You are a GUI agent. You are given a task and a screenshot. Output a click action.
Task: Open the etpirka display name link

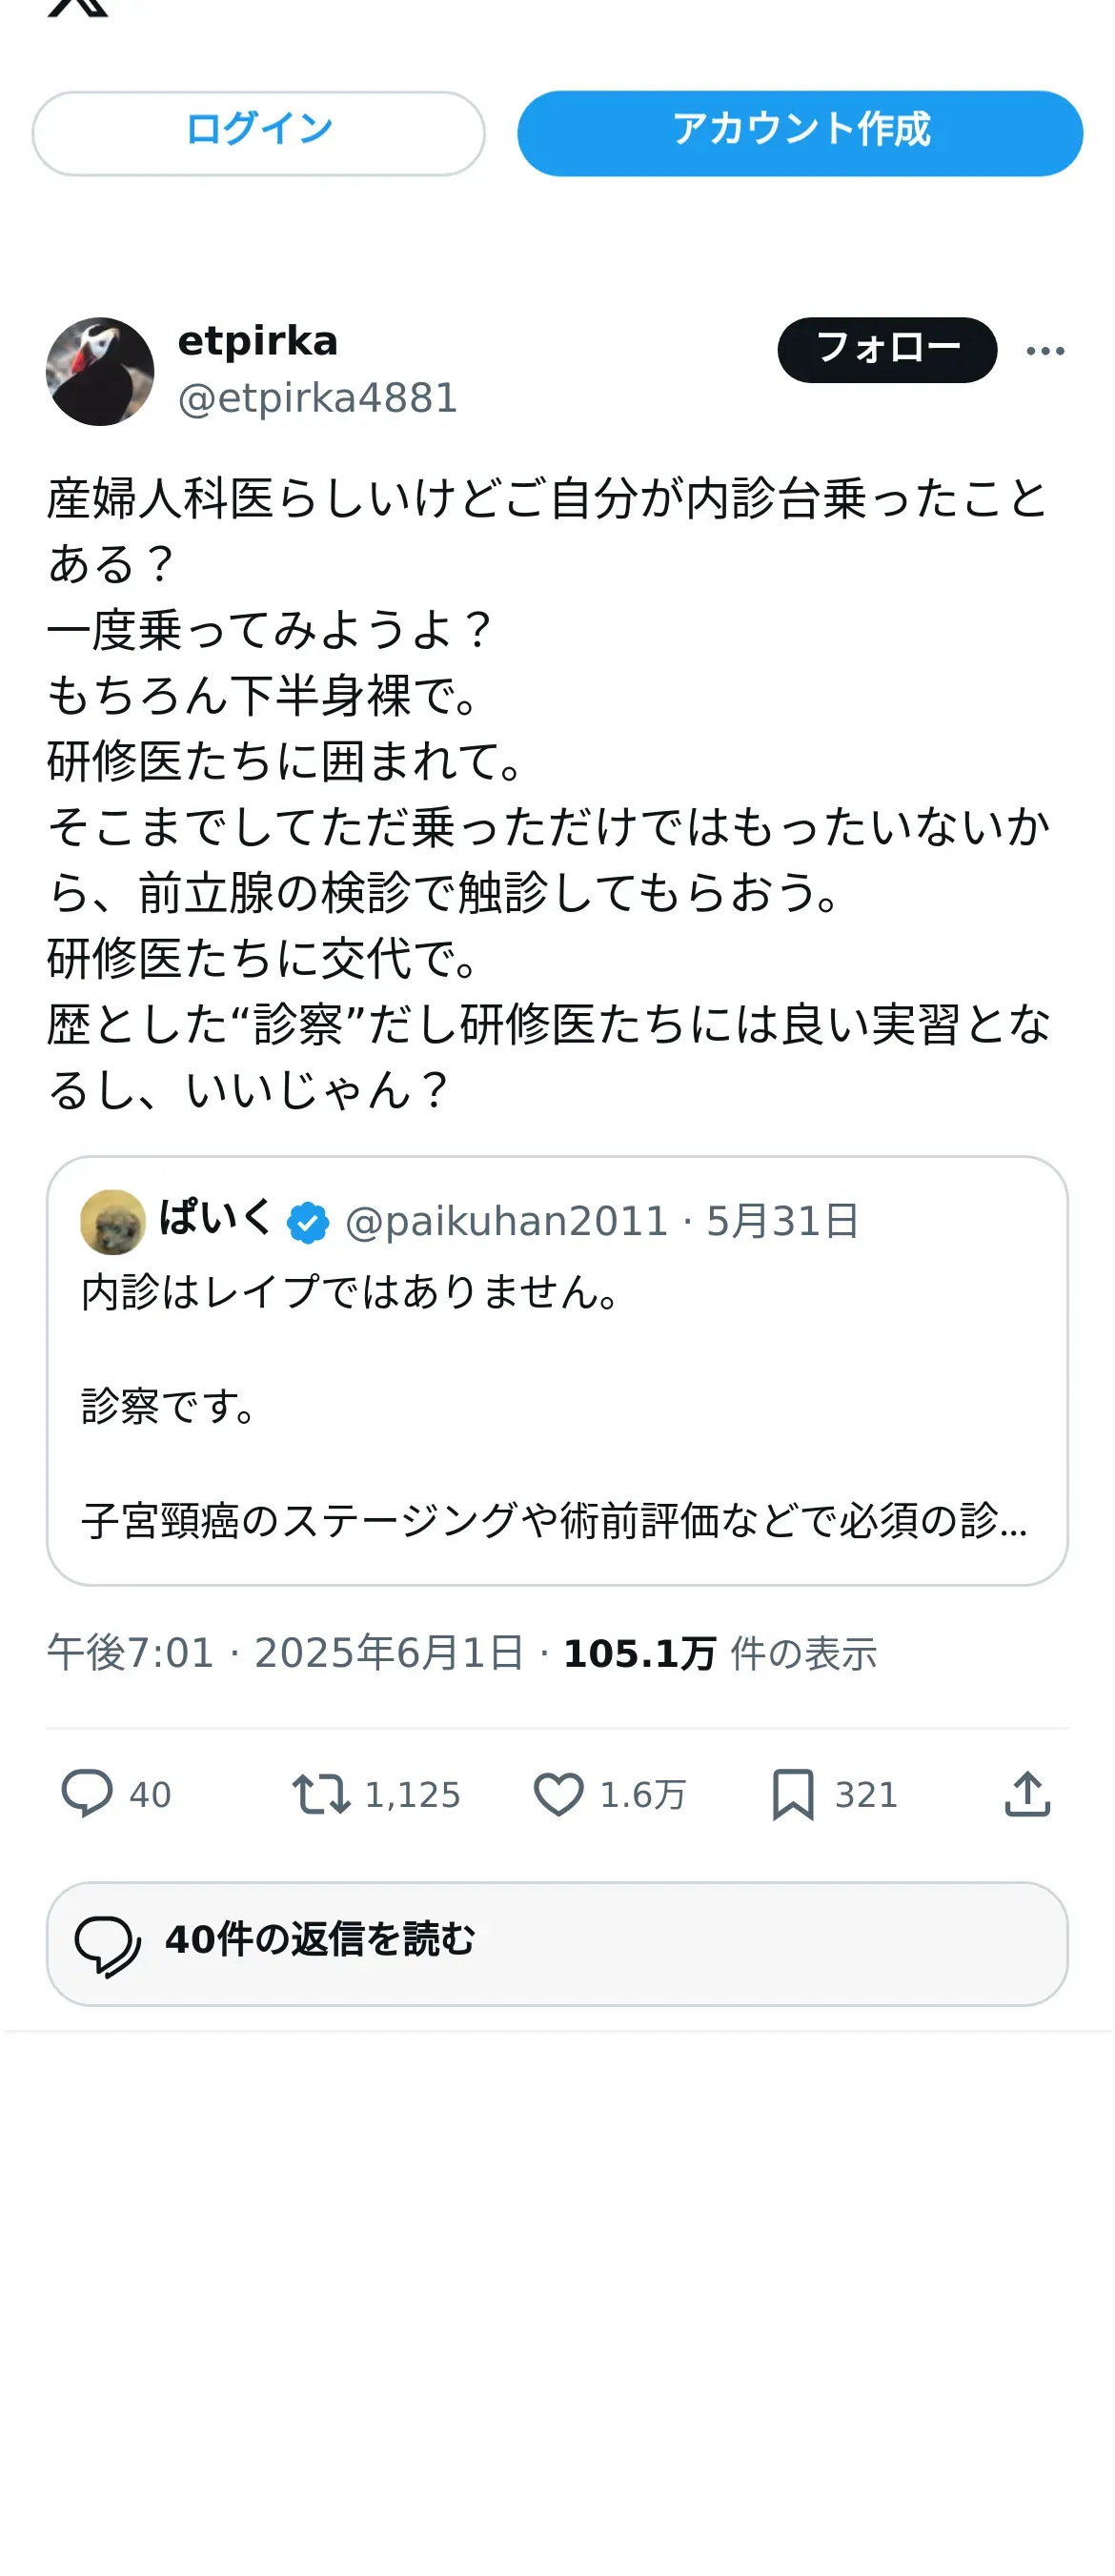point(258,341)
